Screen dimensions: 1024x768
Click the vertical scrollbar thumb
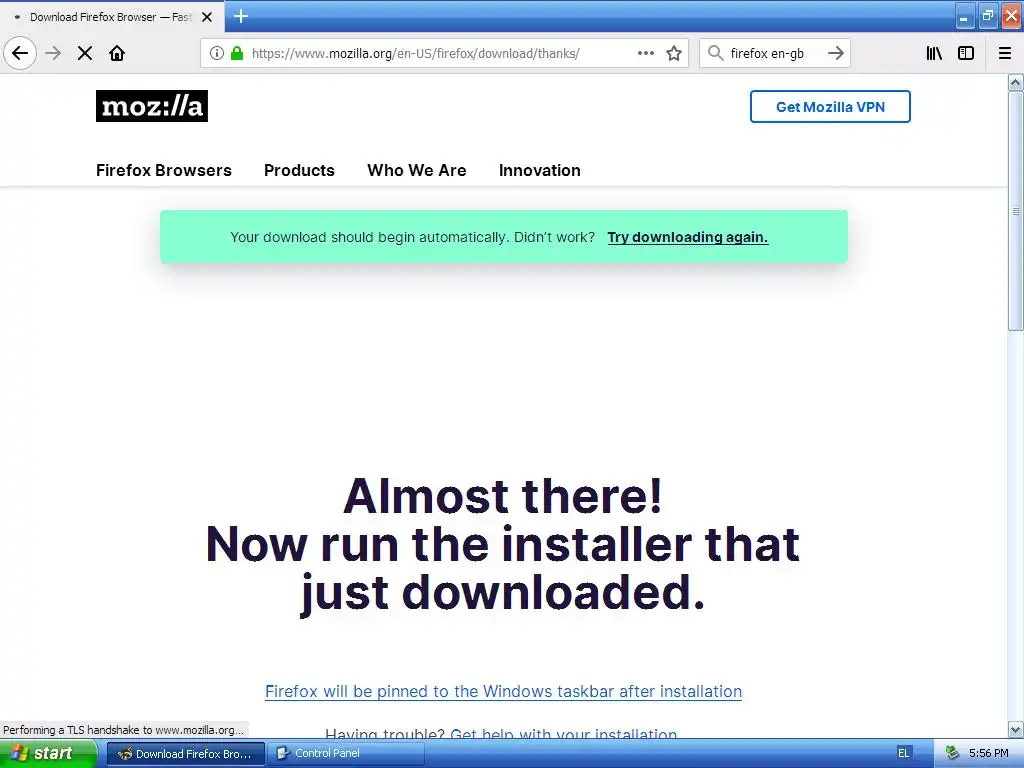click(x=1016, y=211)
